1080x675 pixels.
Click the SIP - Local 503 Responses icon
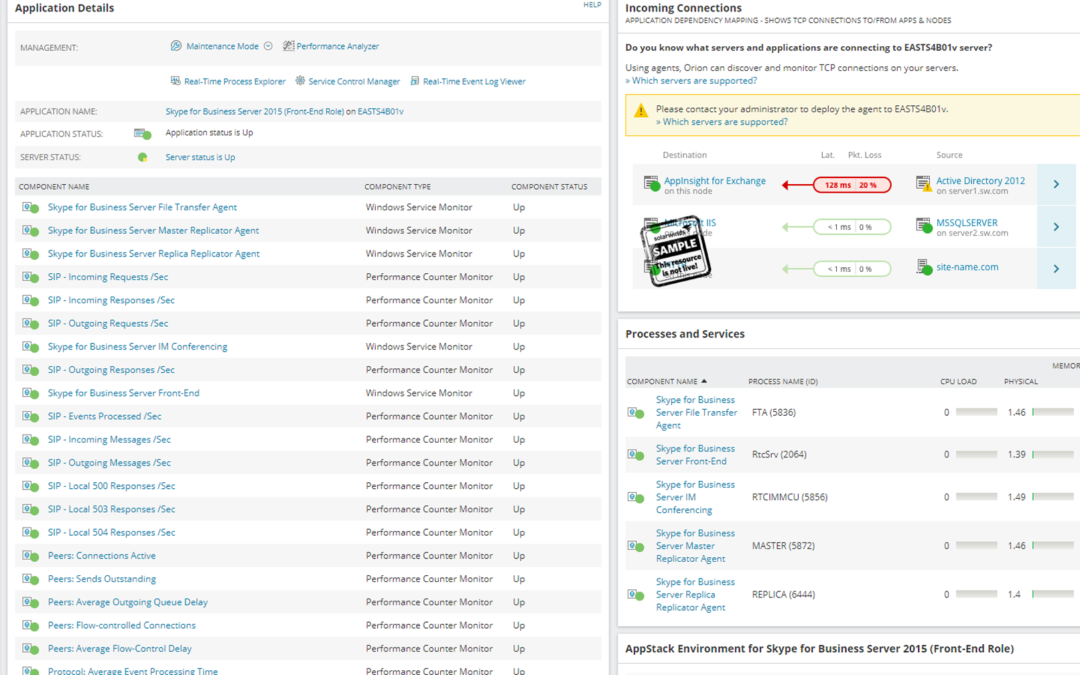(30, 510)
